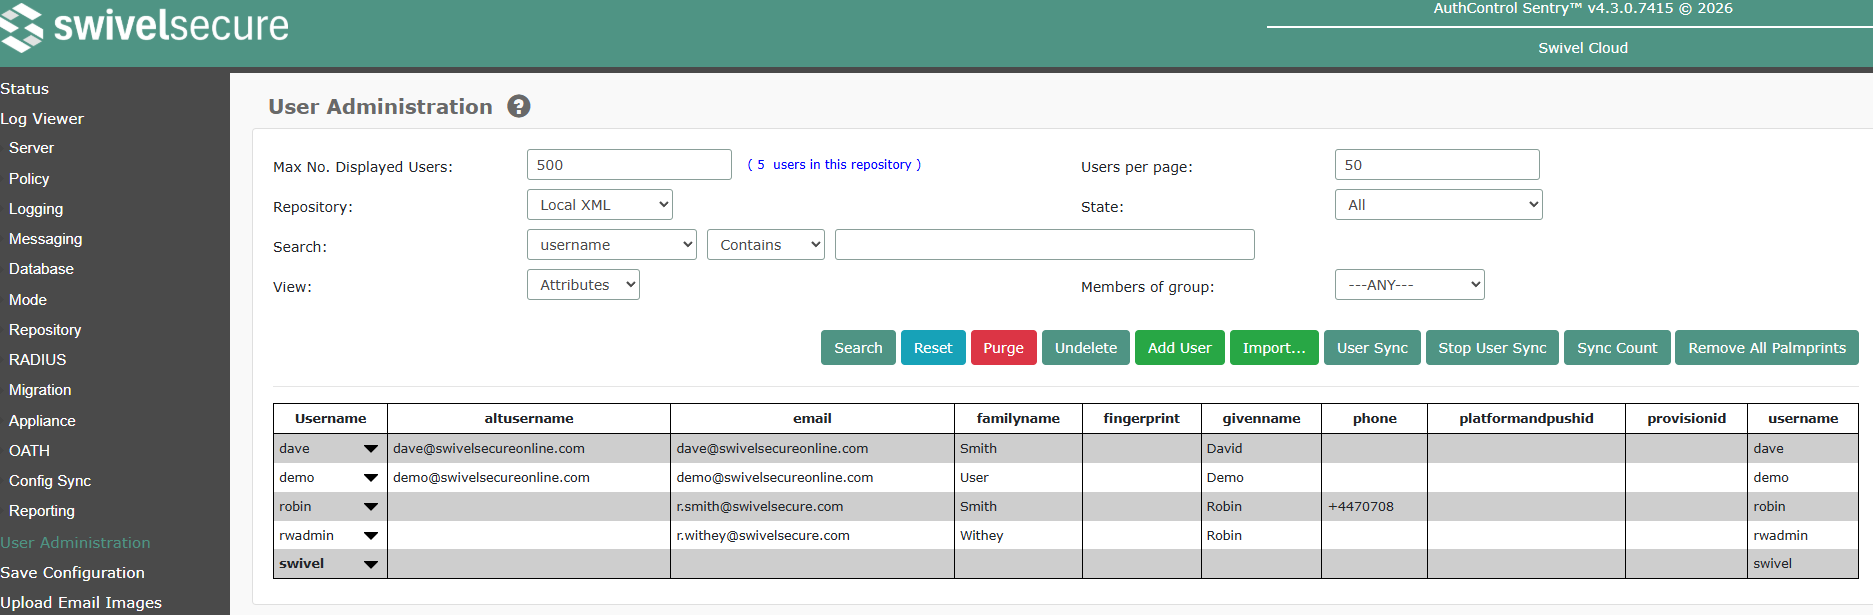Click the Search button
1873x615 pixels.
click(858, 348)
